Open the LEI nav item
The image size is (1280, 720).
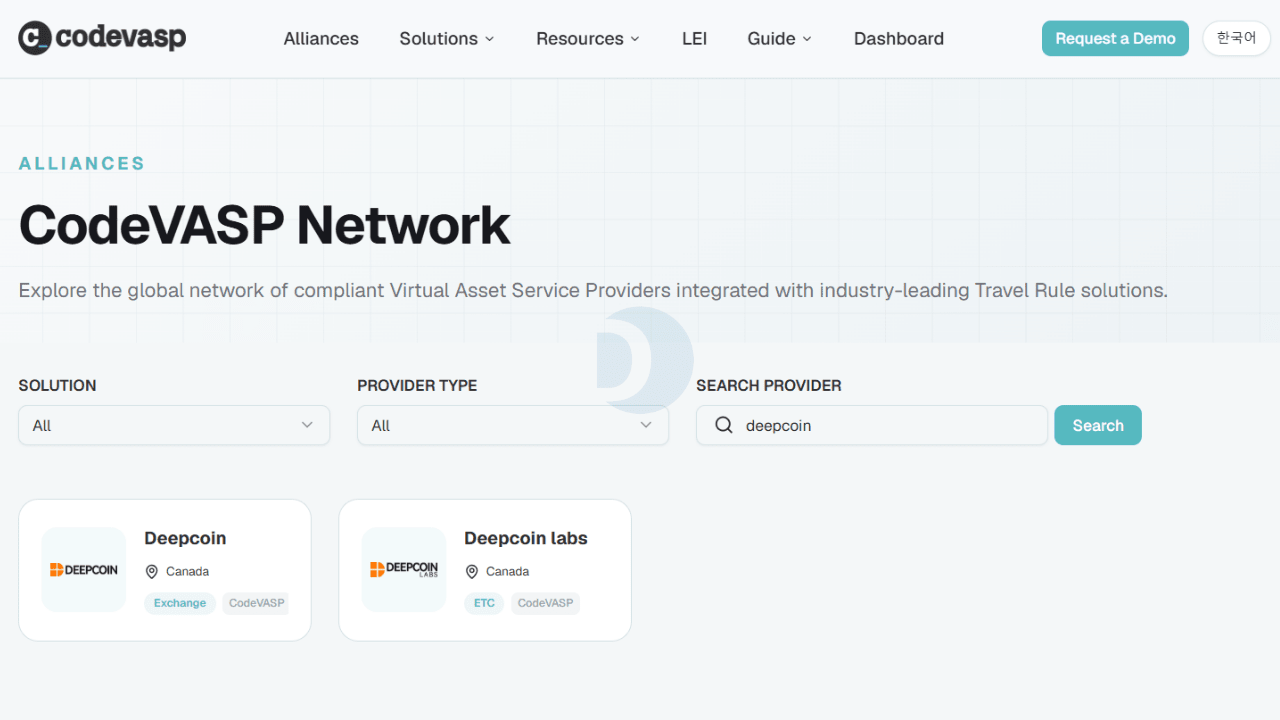(x=694, y=39)
